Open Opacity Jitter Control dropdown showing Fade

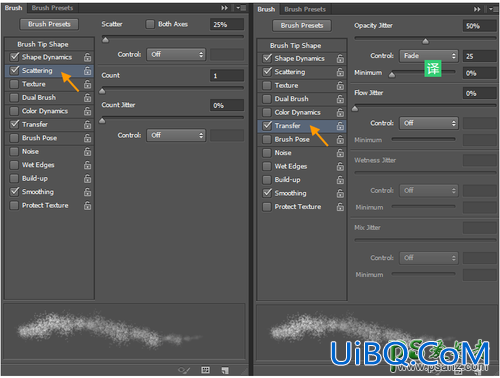pyautogui.click(x=429, y=56)
